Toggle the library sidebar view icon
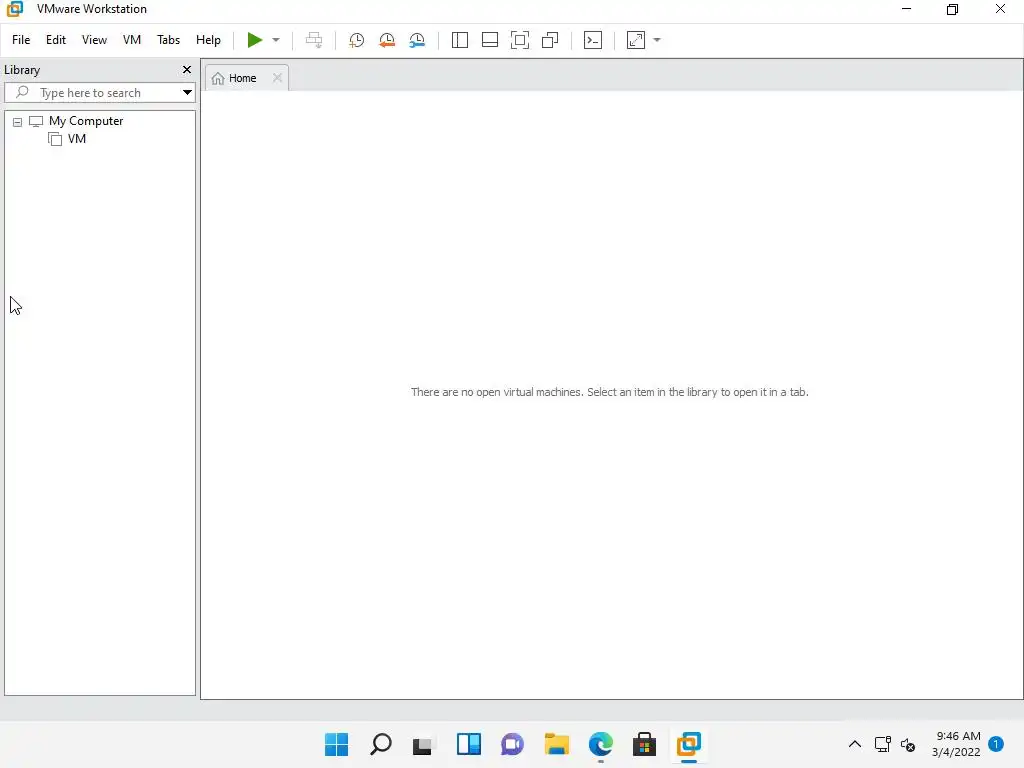1024x768 pixels. (460, 40)
